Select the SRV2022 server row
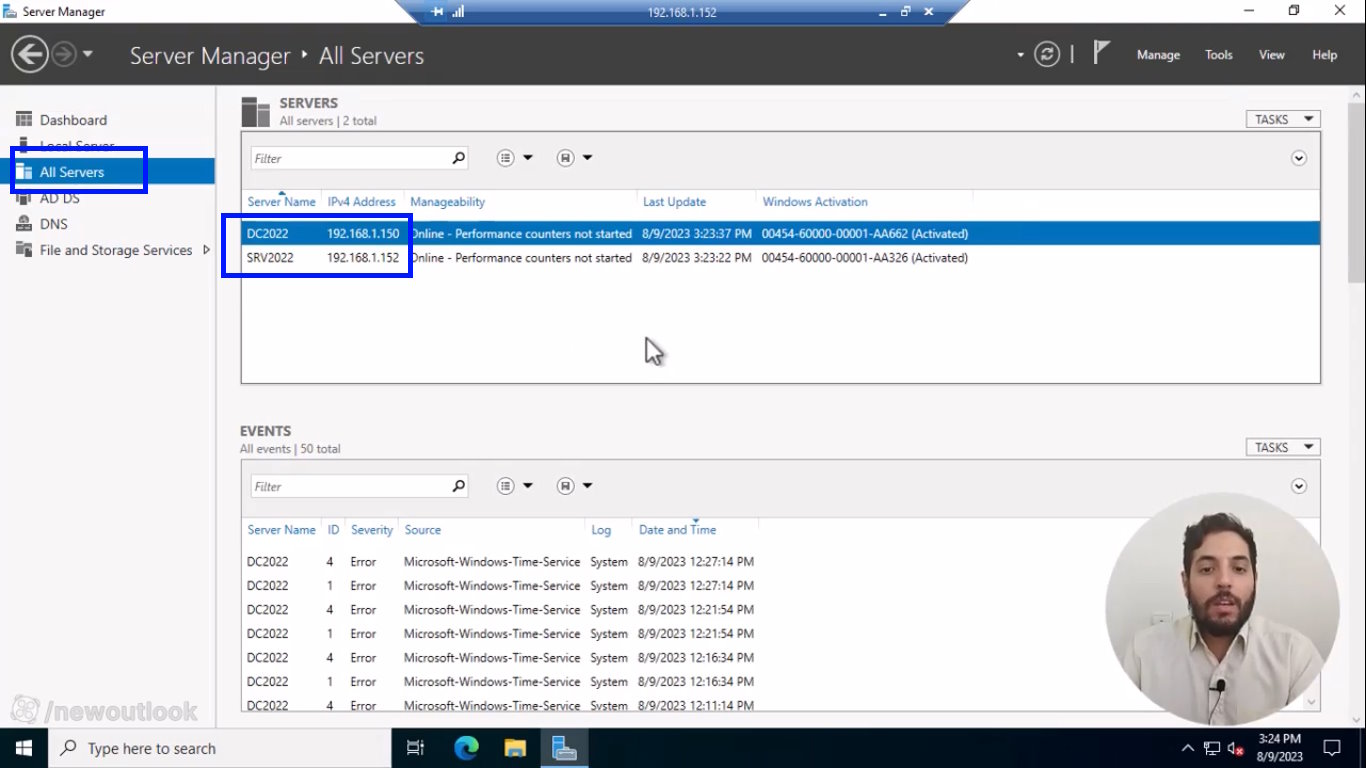The image size is (1366, 768). coord(781,257)
